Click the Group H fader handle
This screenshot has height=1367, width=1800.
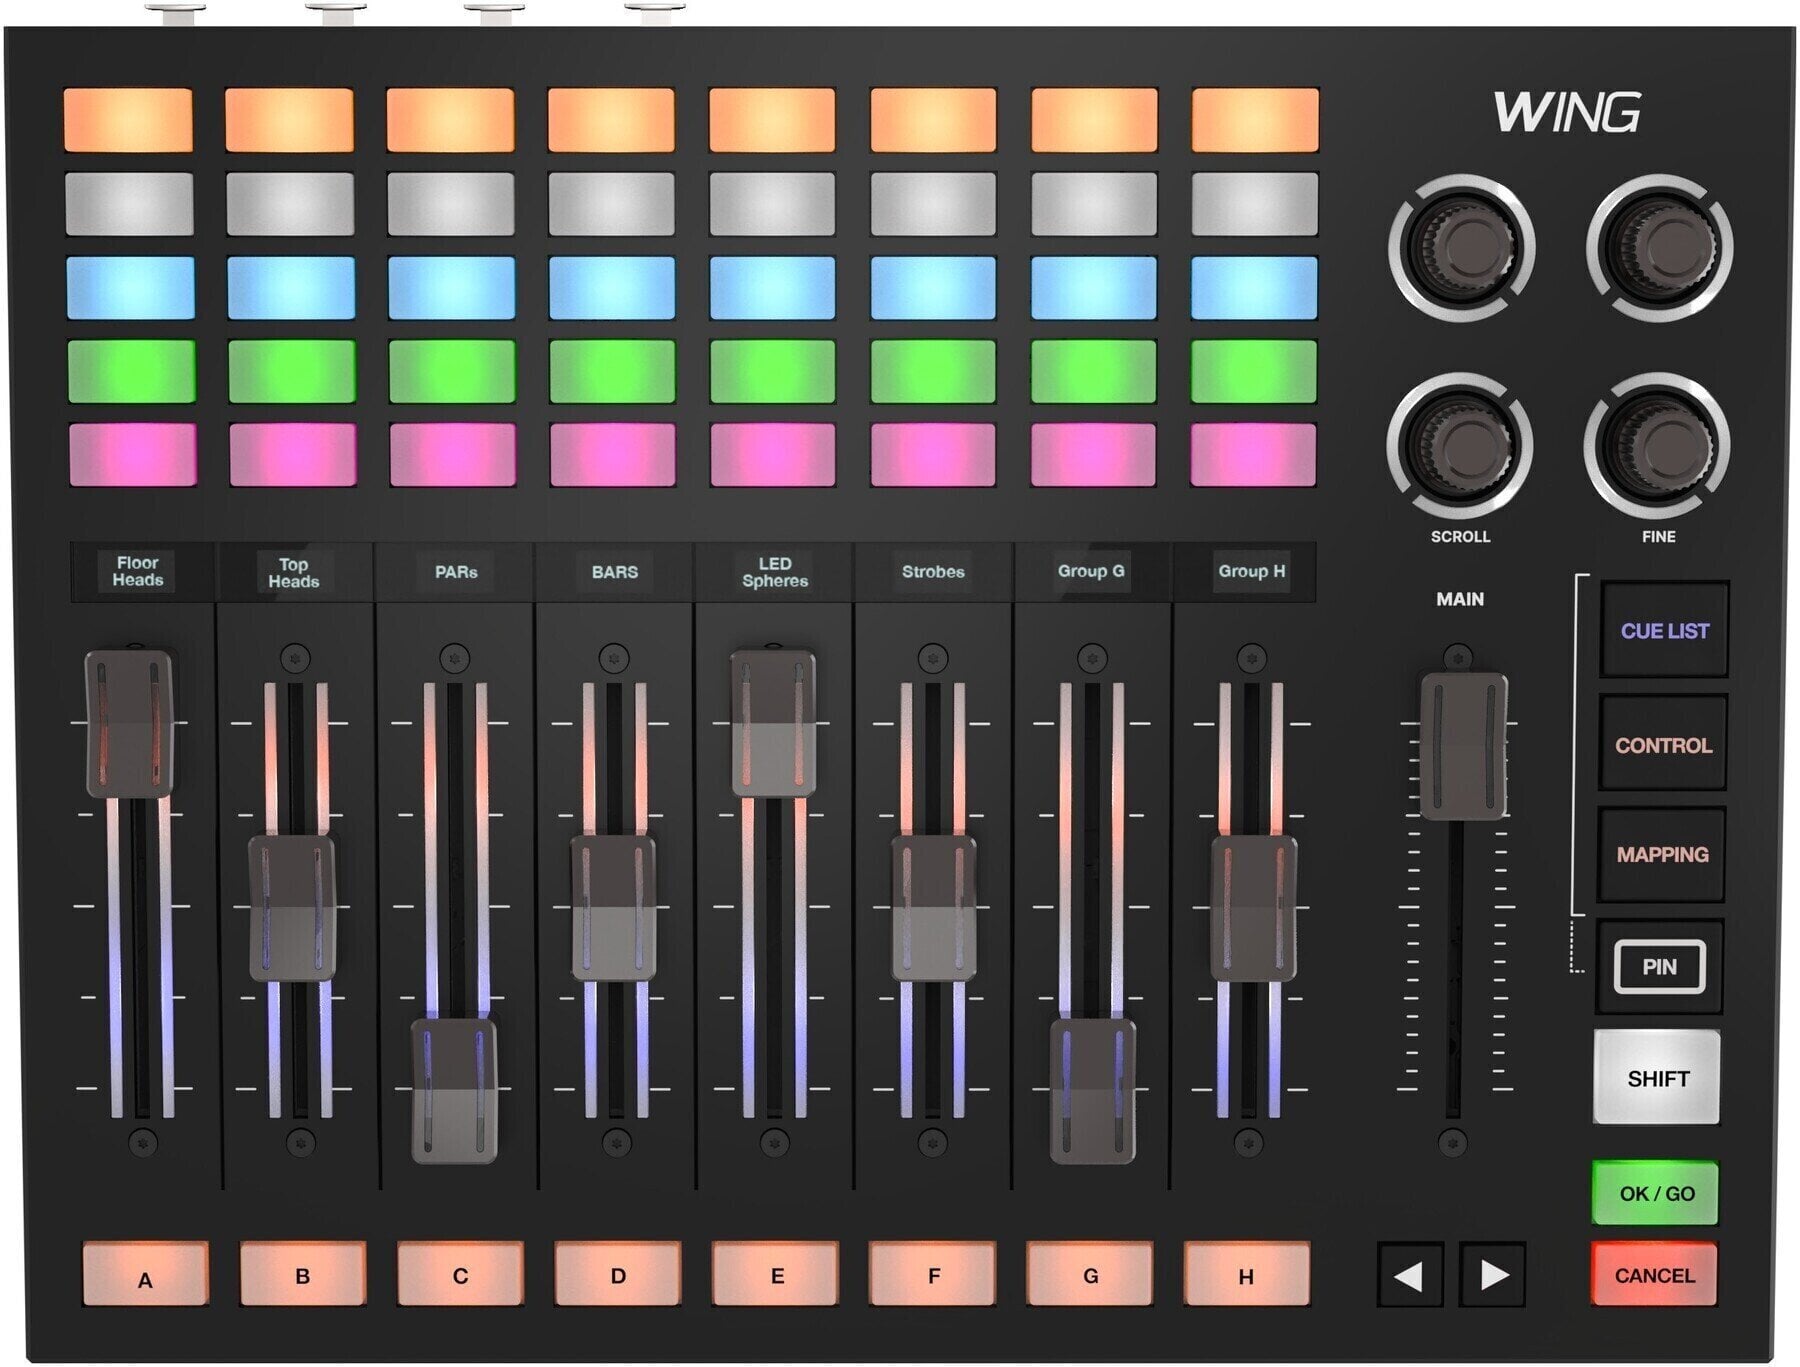point(1254,908)
